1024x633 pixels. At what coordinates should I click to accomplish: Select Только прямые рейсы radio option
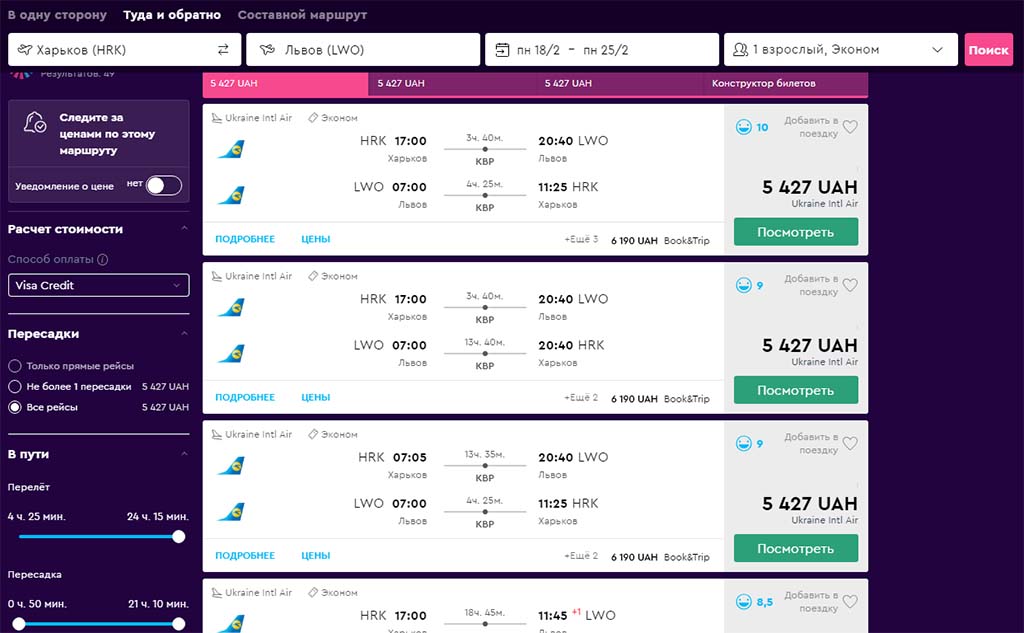click(15, 366)
